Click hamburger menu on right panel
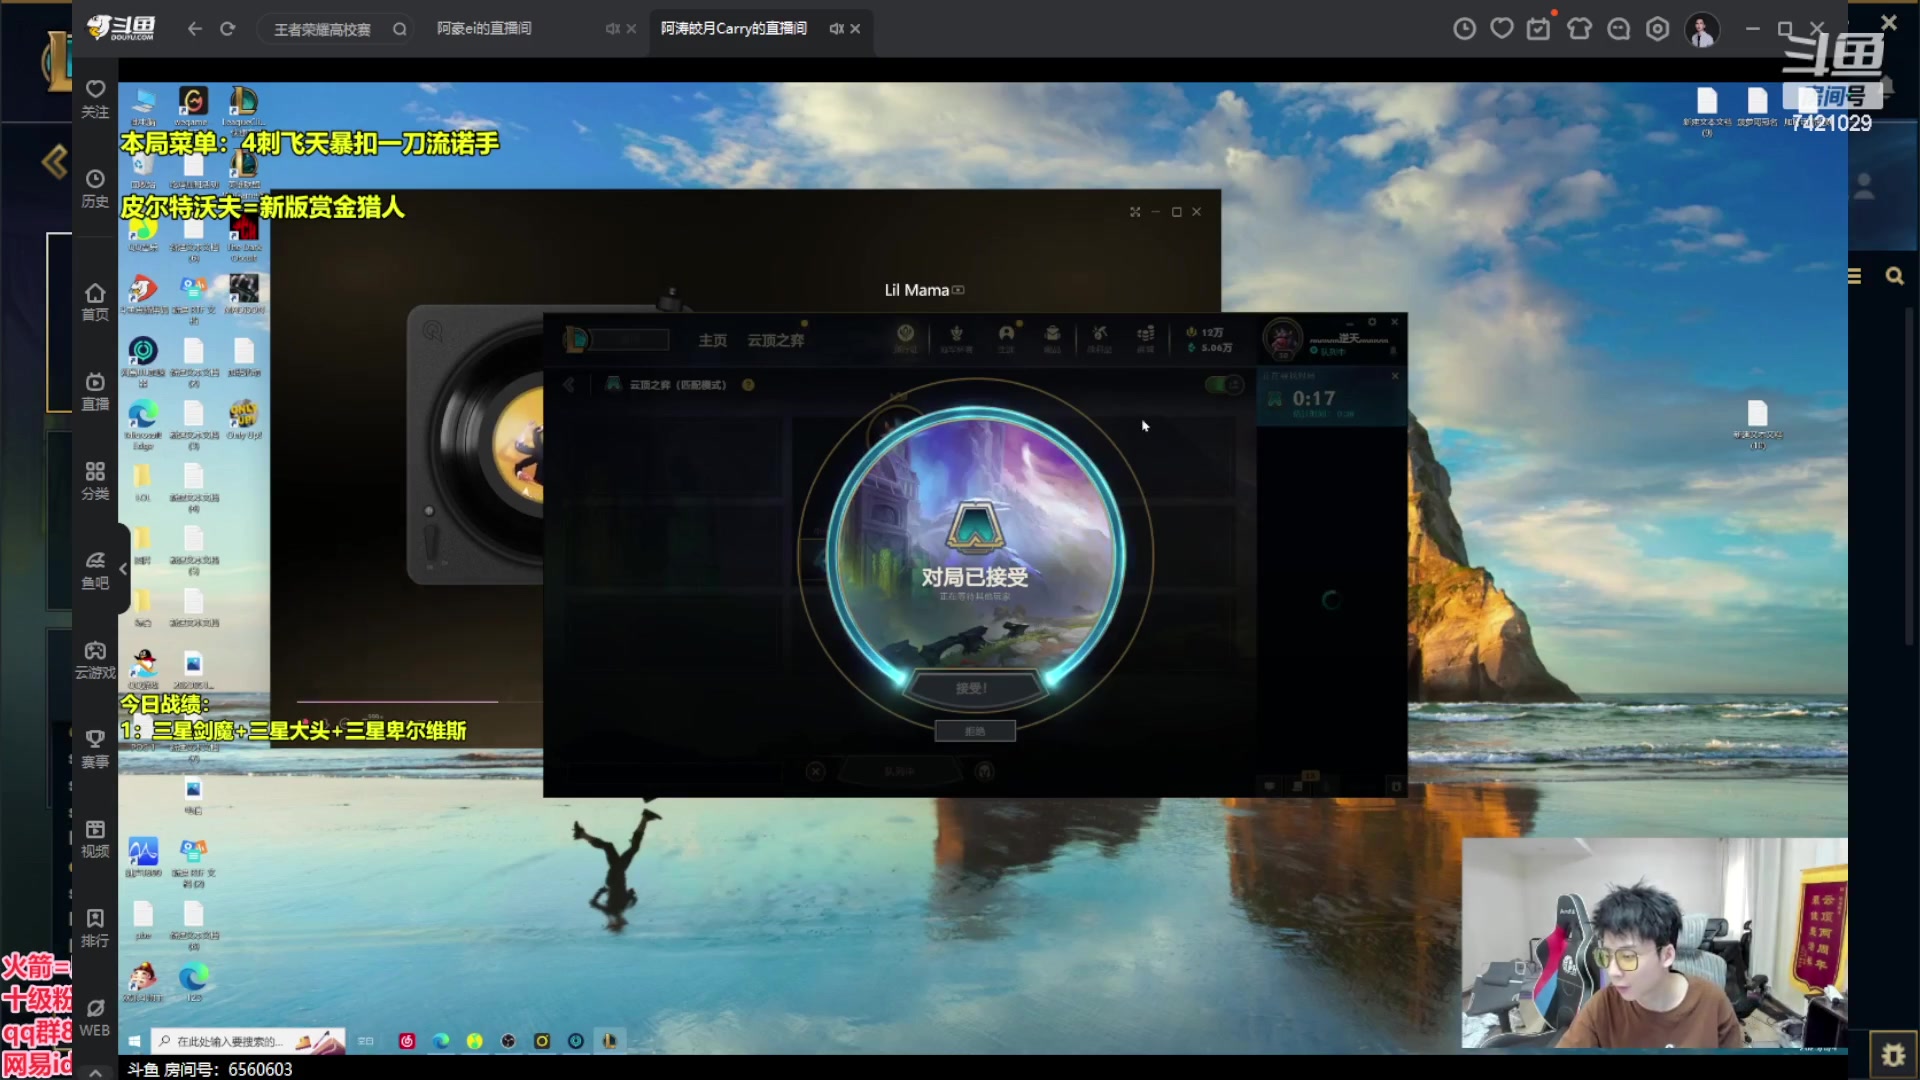This screenshot has height=1080, width=1920. 1855,276
